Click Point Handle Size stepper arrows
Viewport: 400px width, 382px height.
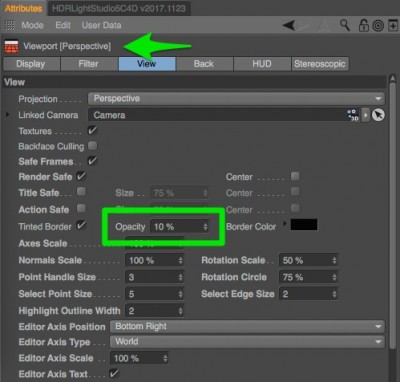tap(180, 277)
